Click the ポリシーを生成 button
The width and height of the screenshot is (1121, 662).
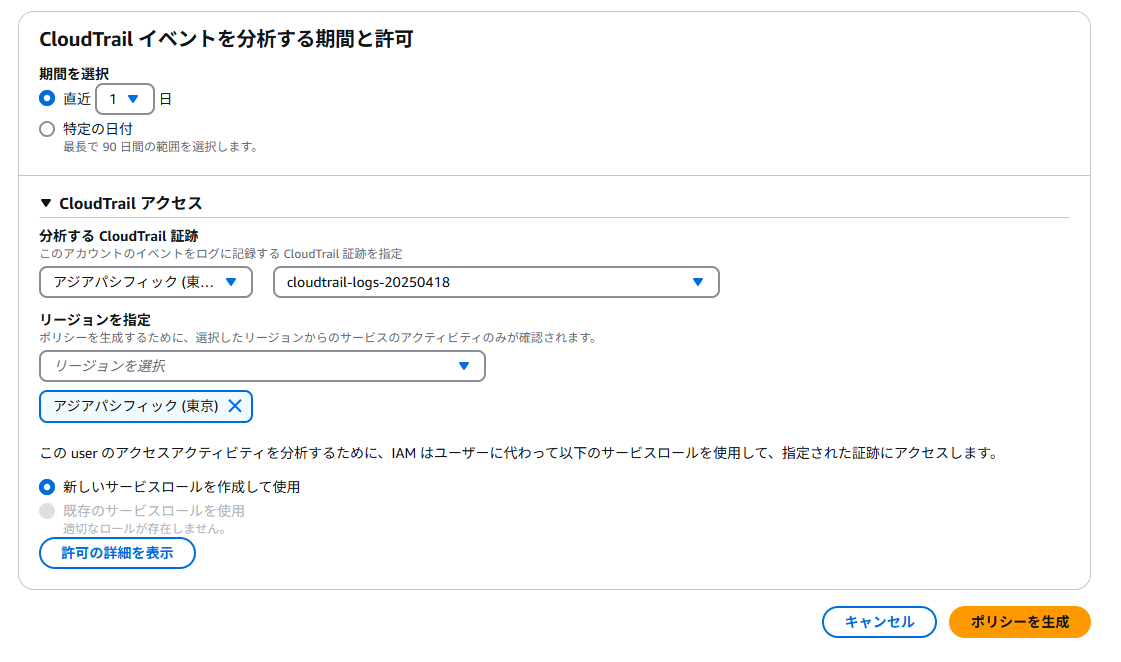tap(1020, 621)
